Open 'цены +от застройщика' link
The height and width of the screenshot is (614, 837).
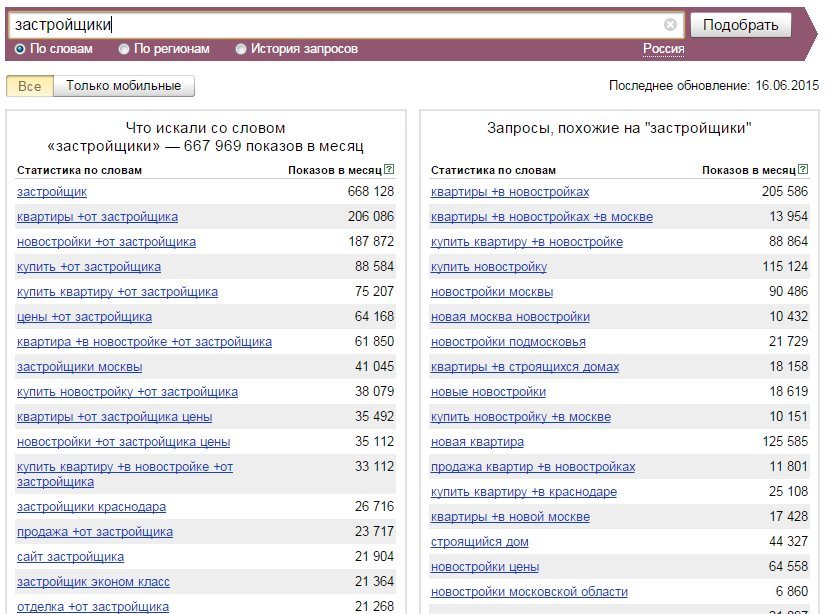[84, 317]
